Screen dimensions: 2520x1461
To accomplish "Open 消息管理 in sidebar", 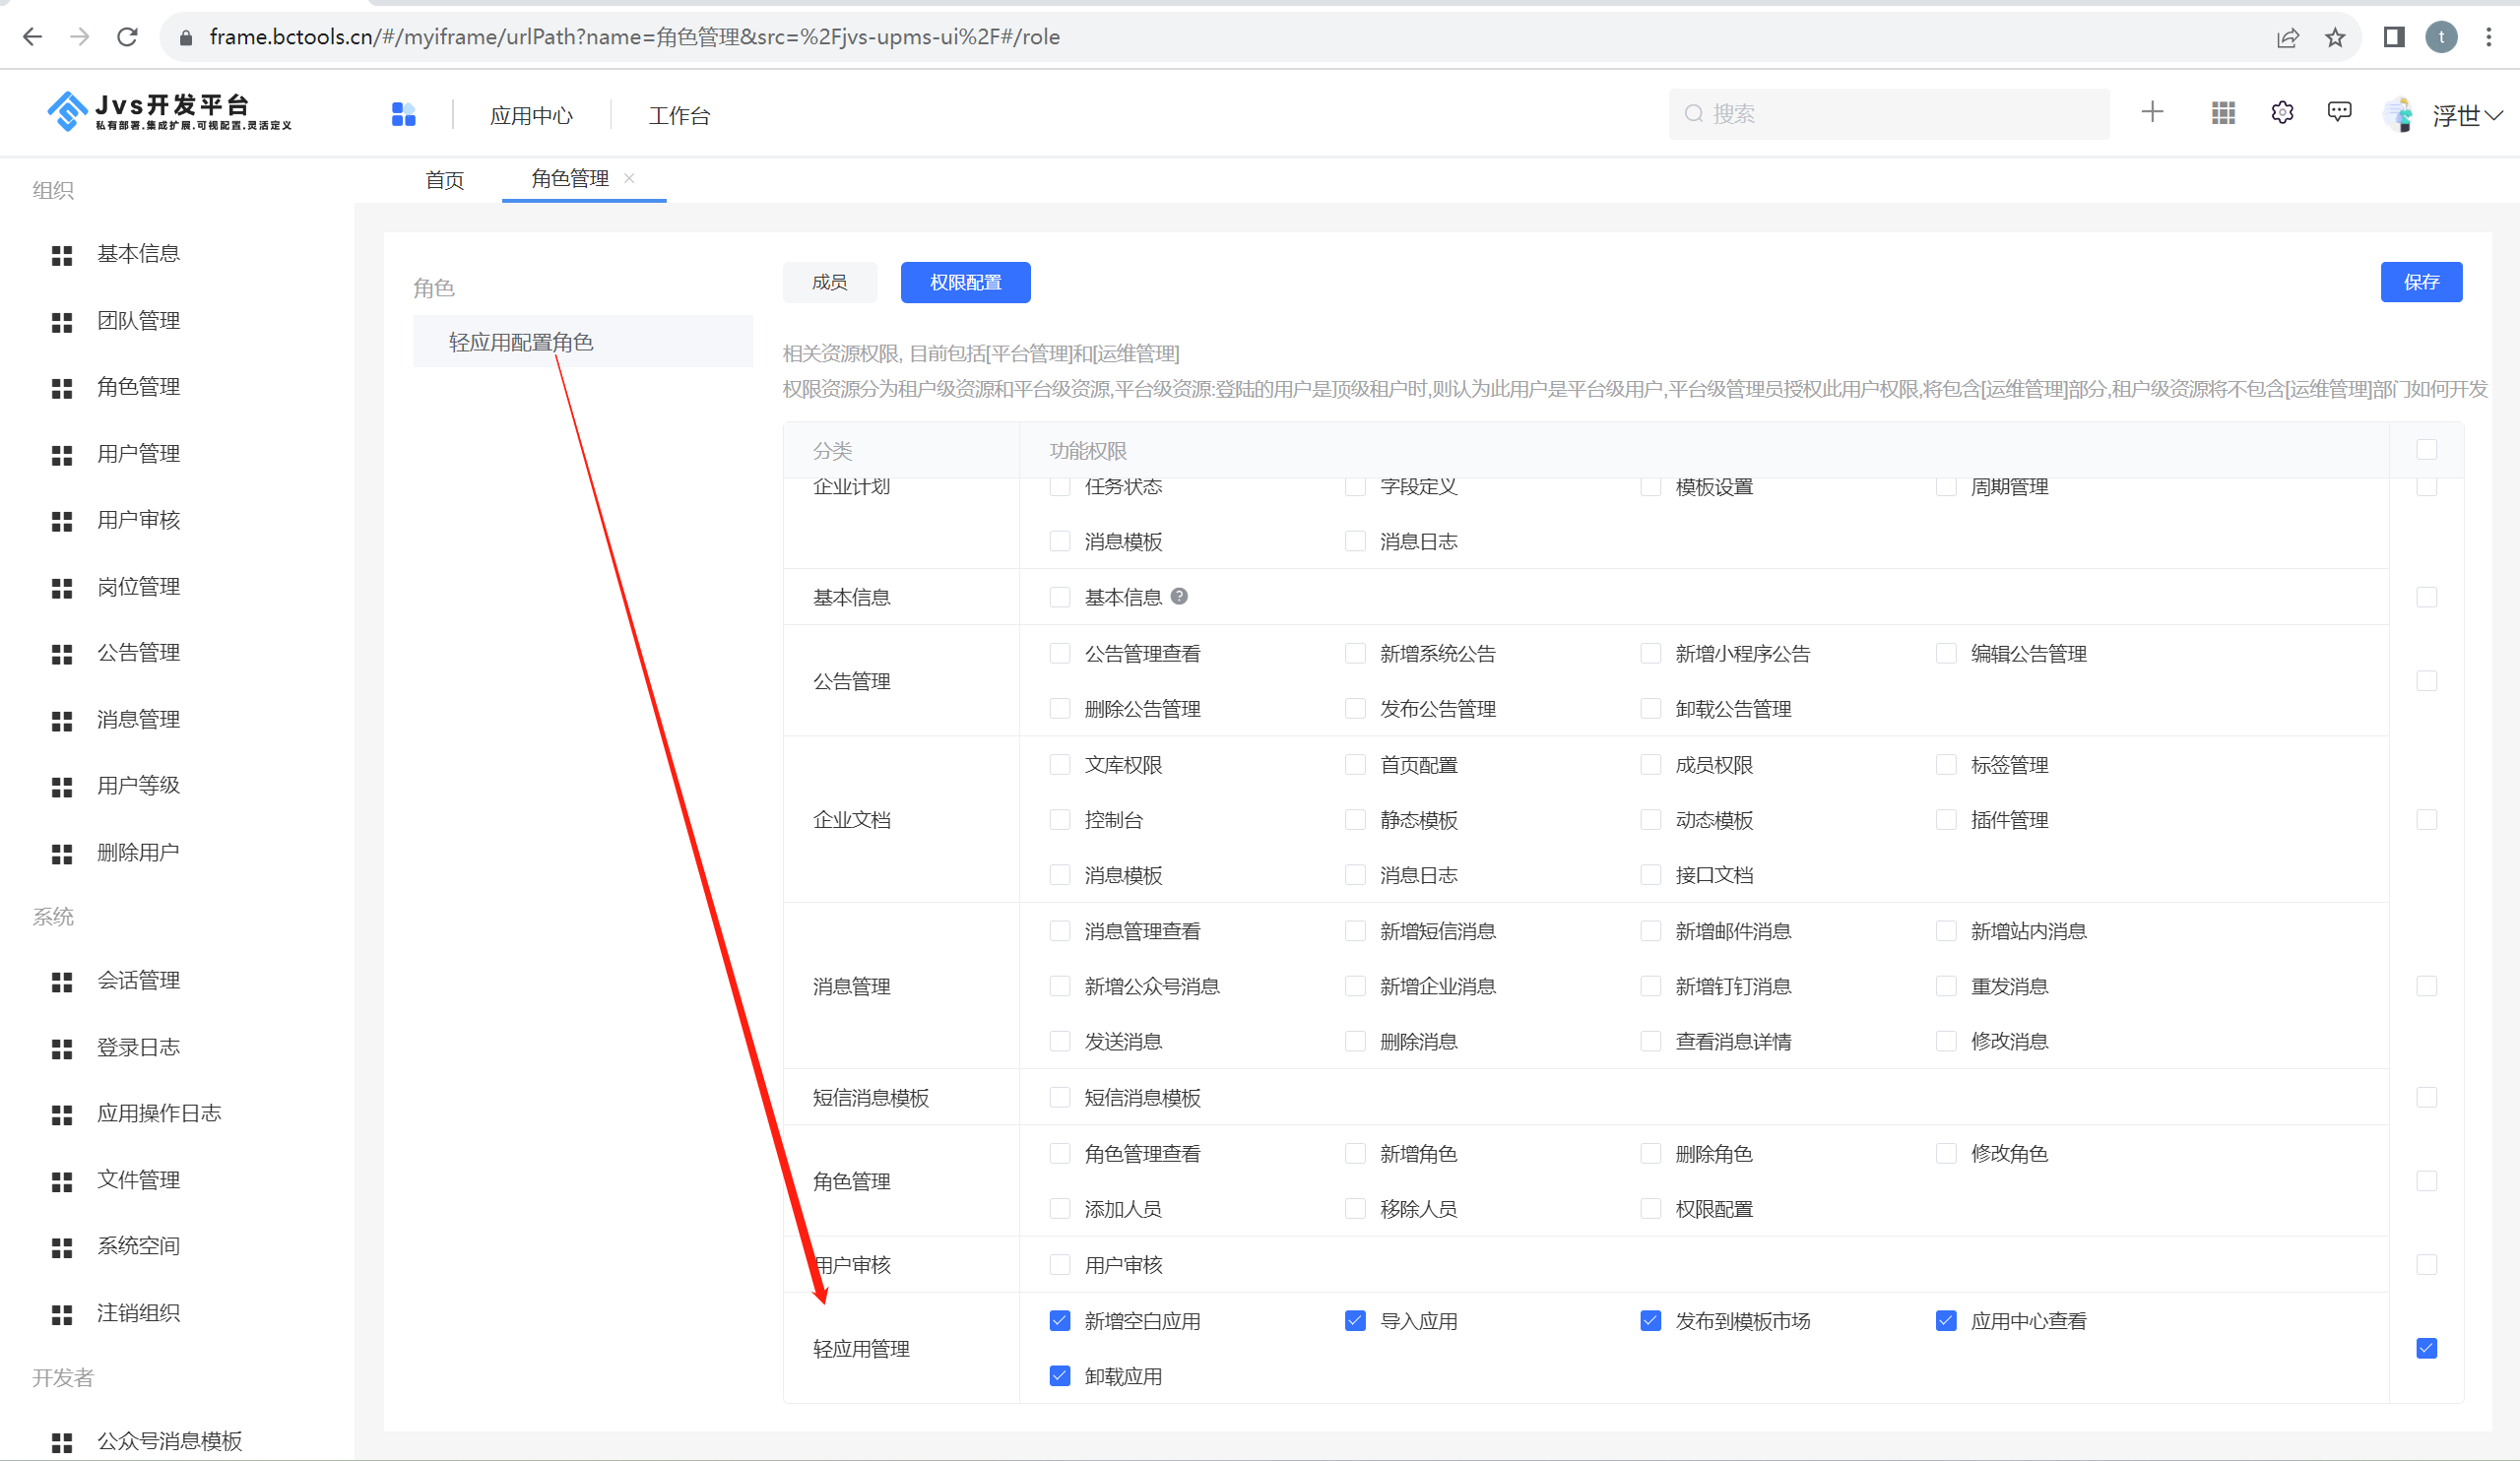I will (x=138, y=720).
